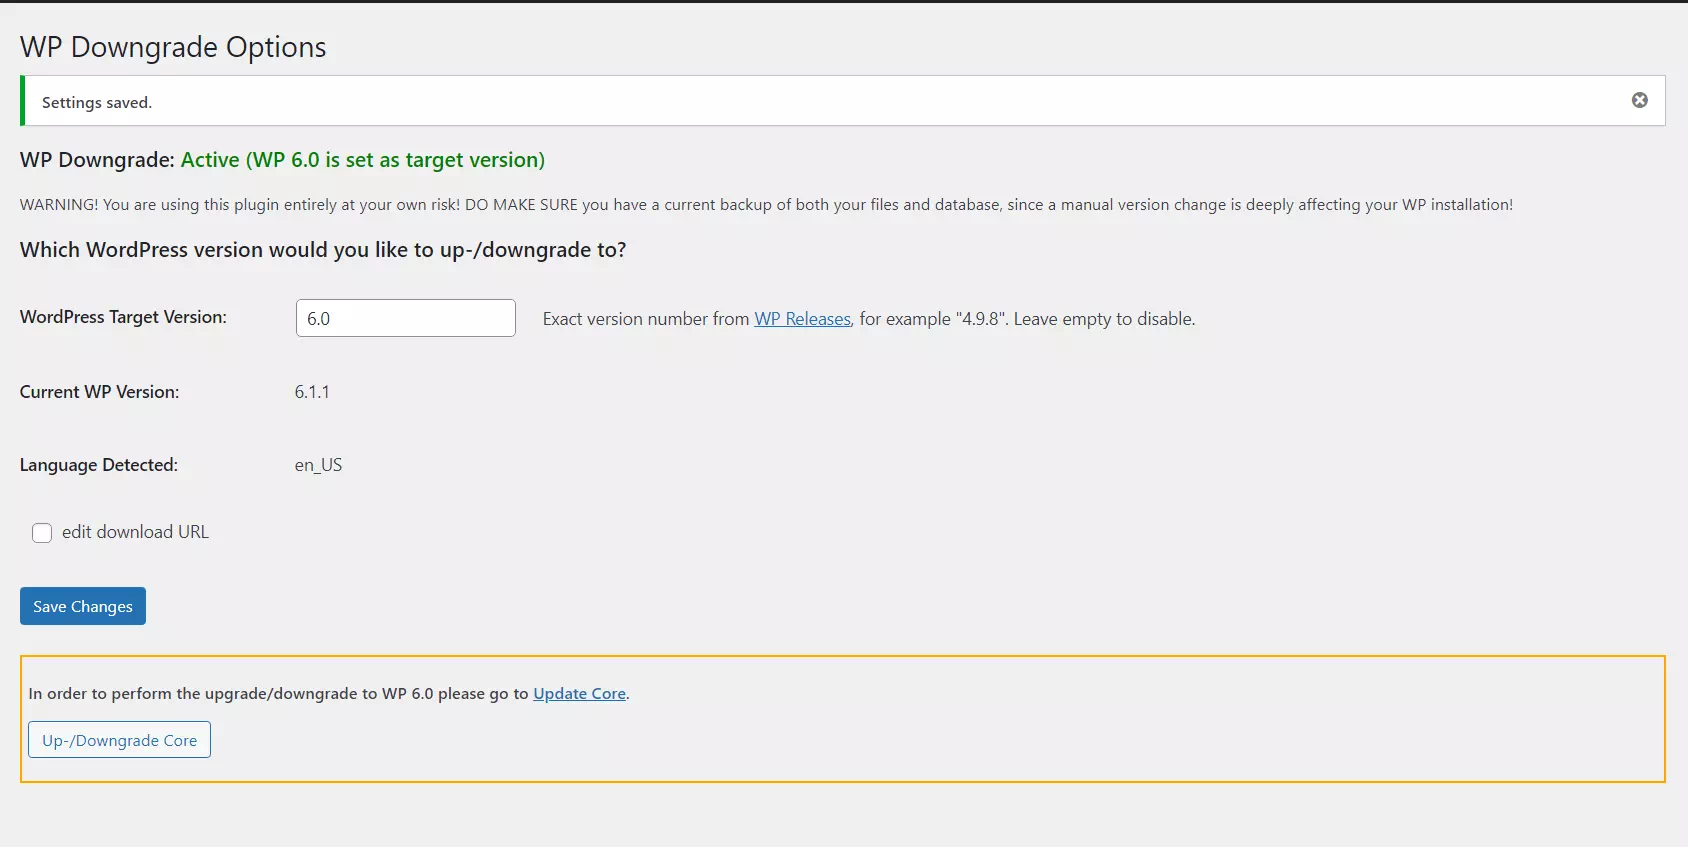Click the Save Changes button
The image size is (1688, 847).
tap(83, 606)
